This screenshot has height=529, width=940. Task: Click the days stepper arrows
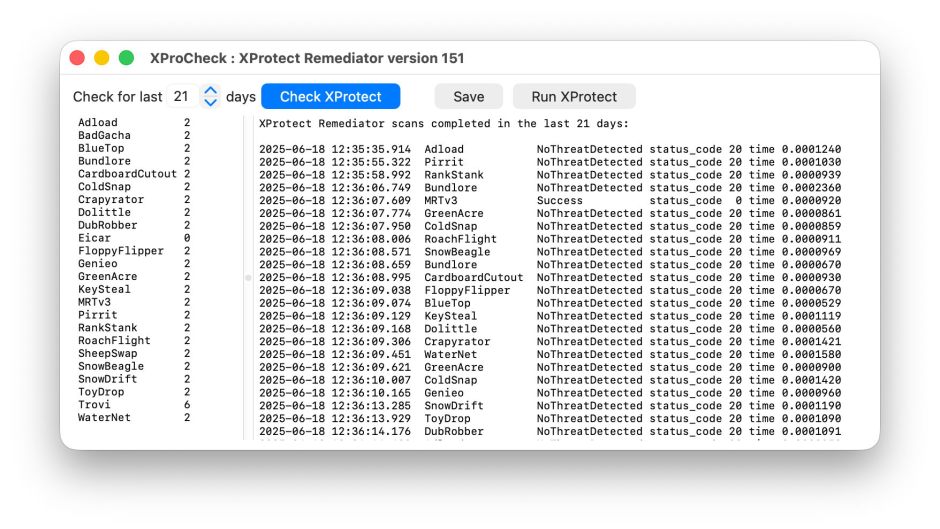(x=210, y=97)
